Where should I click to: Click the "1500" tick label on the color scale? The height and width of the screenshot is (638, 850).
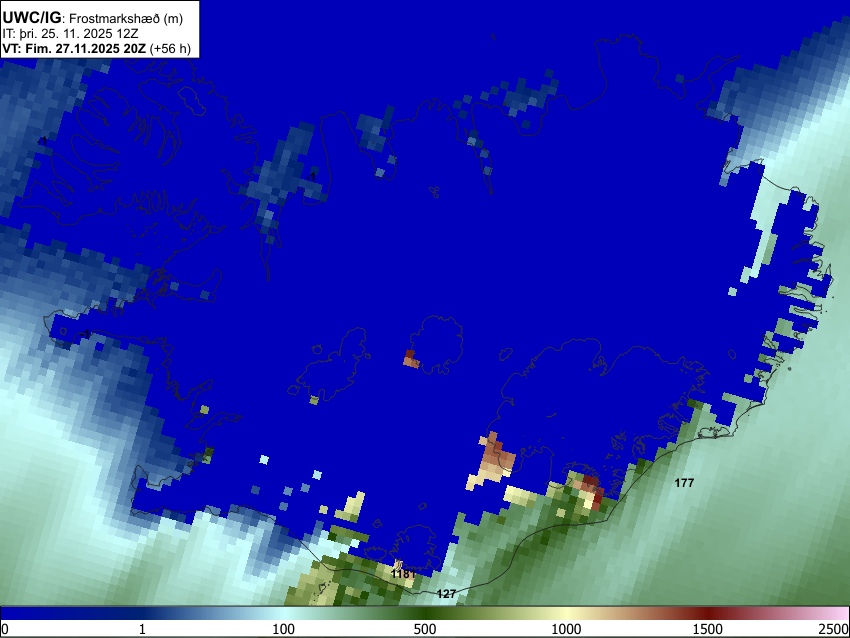[x=708, y=629]
